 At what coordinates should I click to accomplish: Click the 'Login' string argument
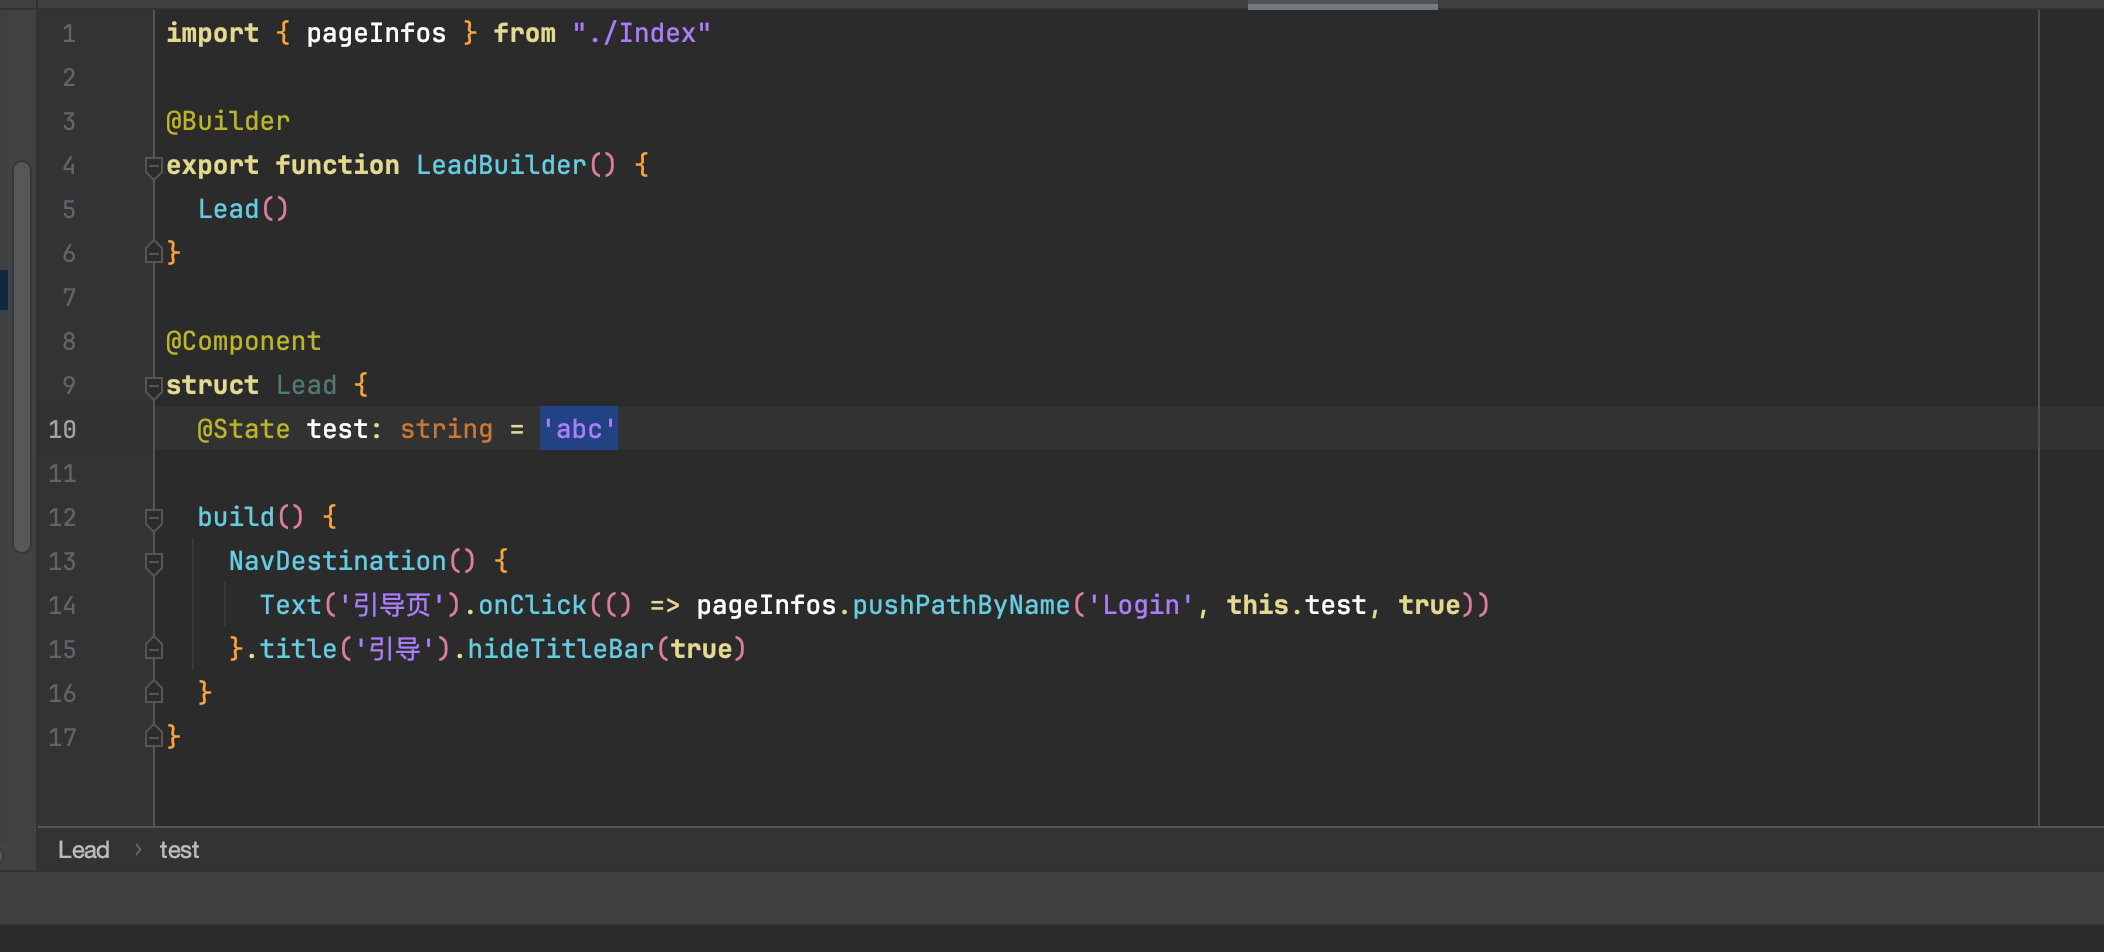pyautogui.click(x=1140, y=605)
